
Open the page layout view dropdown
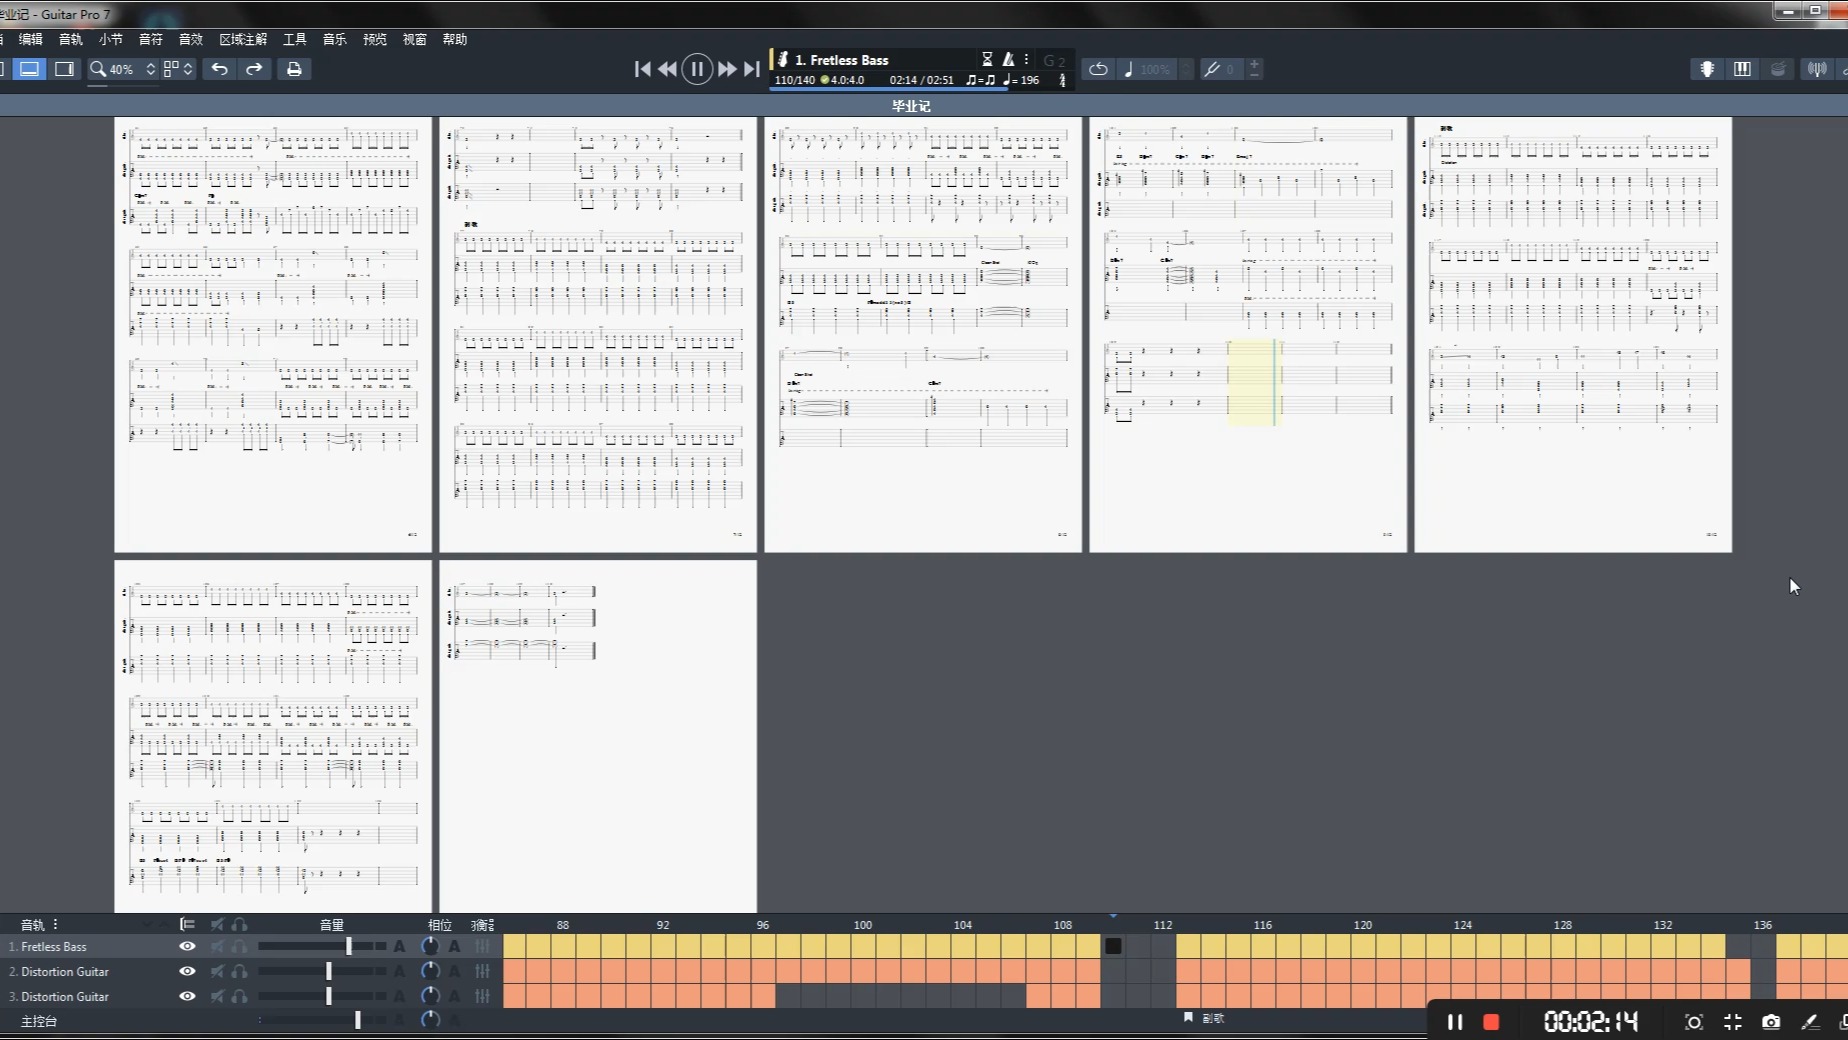pos(178,69)
